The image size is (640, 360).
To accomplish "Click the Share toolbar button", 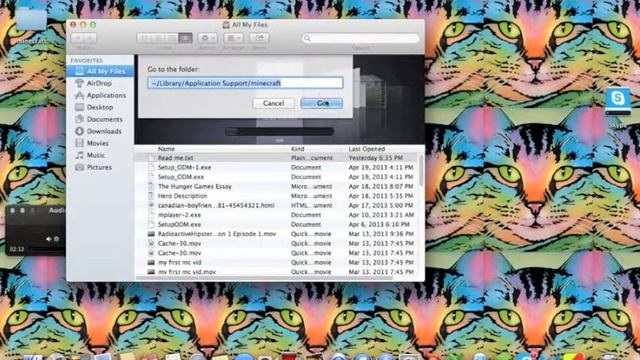I will 259,38.
